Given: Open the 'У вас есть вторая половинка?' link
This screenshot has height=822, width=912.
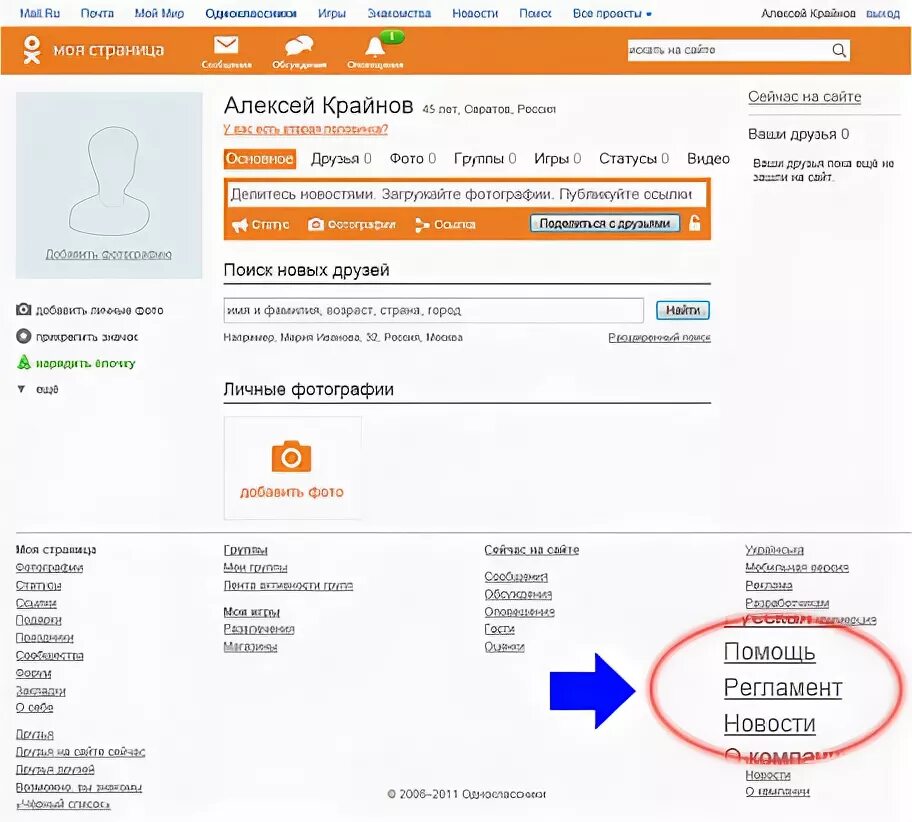Looking at the screenshot, I should click(x=305, y=129).
